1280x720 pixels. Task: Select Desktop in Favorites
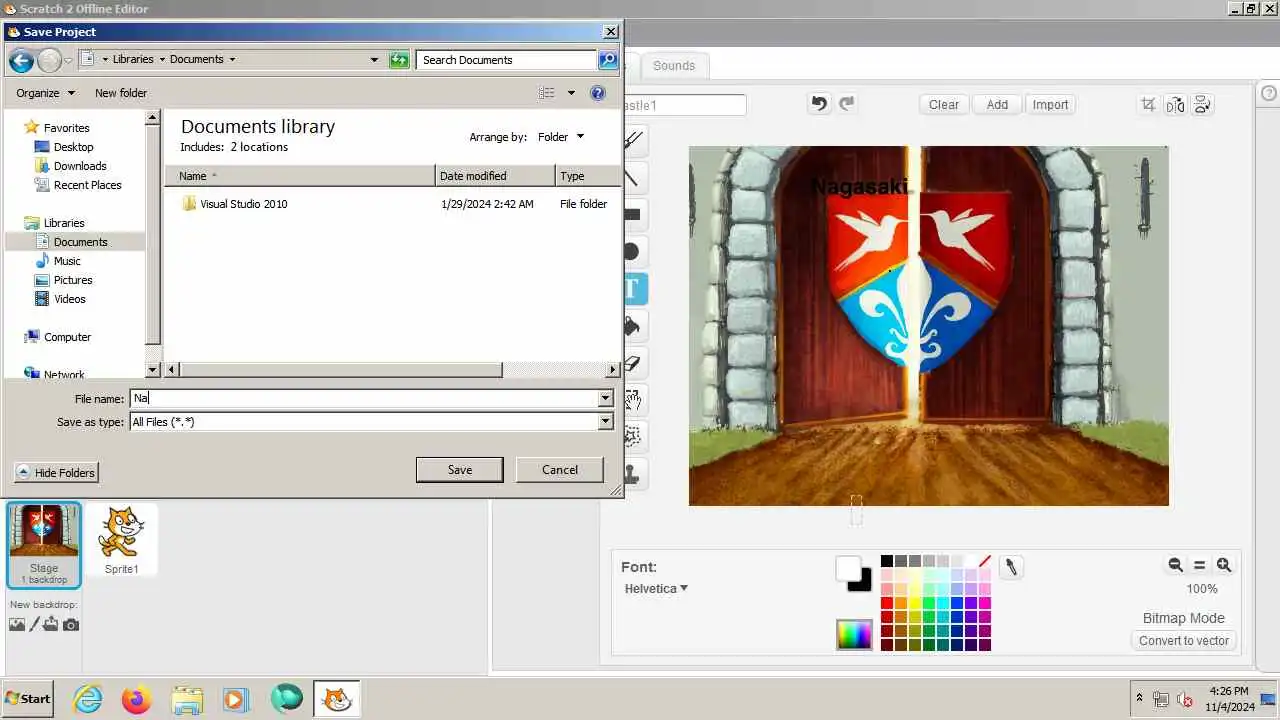73,147
